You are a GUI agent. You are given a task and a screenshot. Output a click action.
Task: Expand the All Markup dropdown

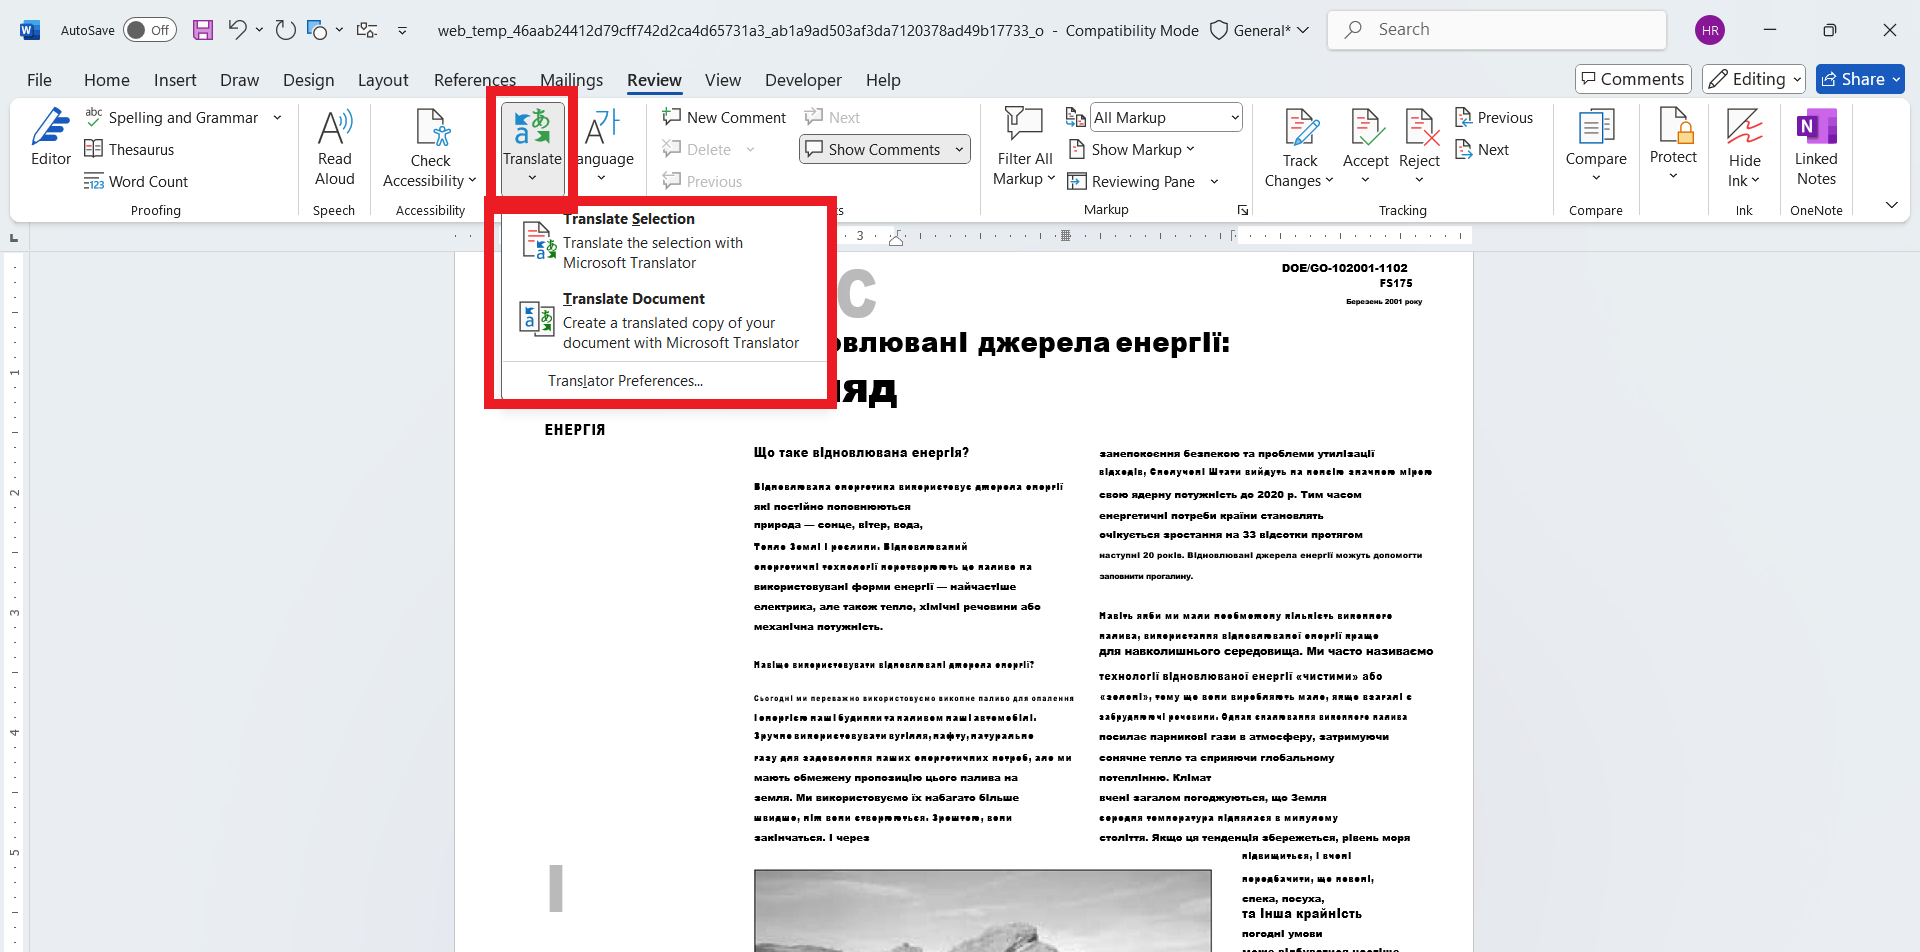click(x=1234, y=118)
